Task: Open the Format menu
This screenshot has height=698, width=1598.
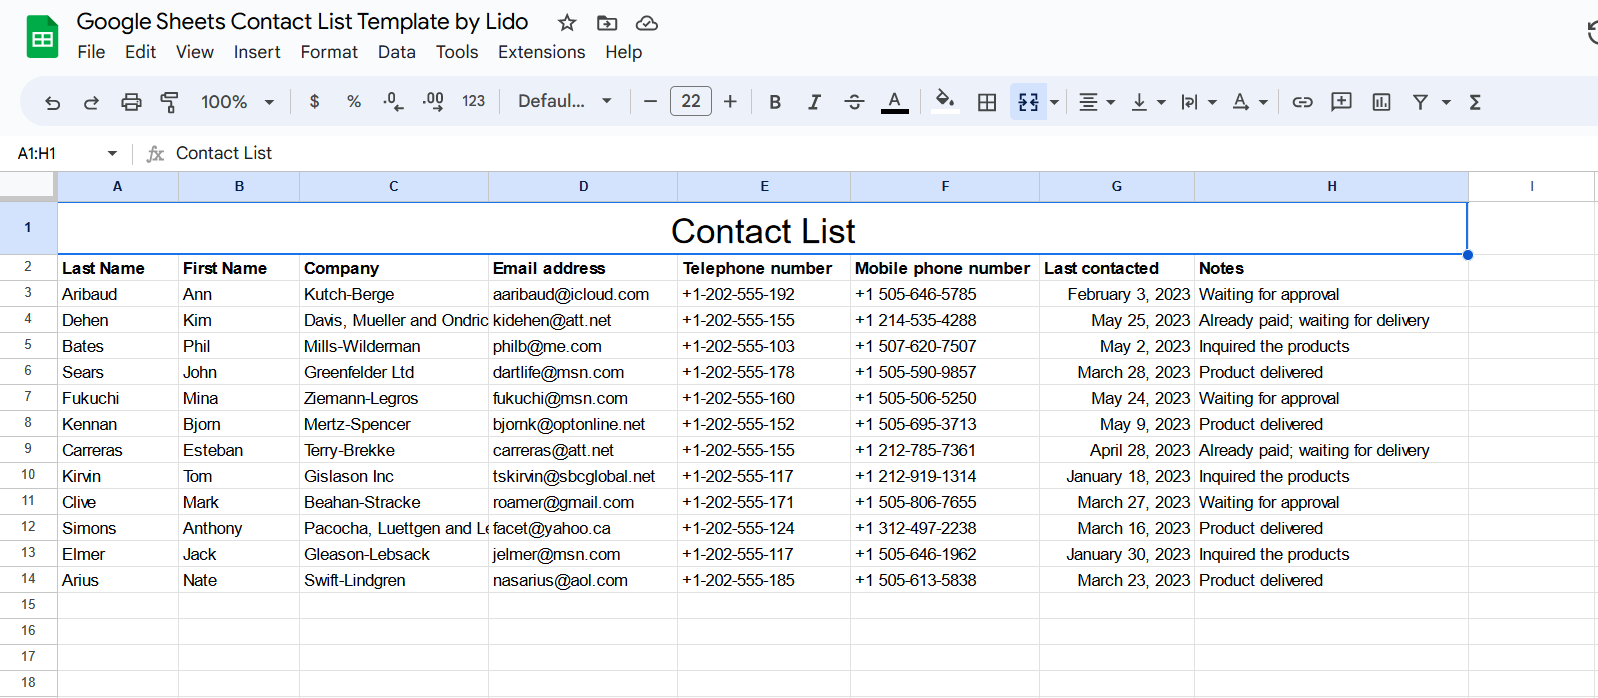Action: 329,52
